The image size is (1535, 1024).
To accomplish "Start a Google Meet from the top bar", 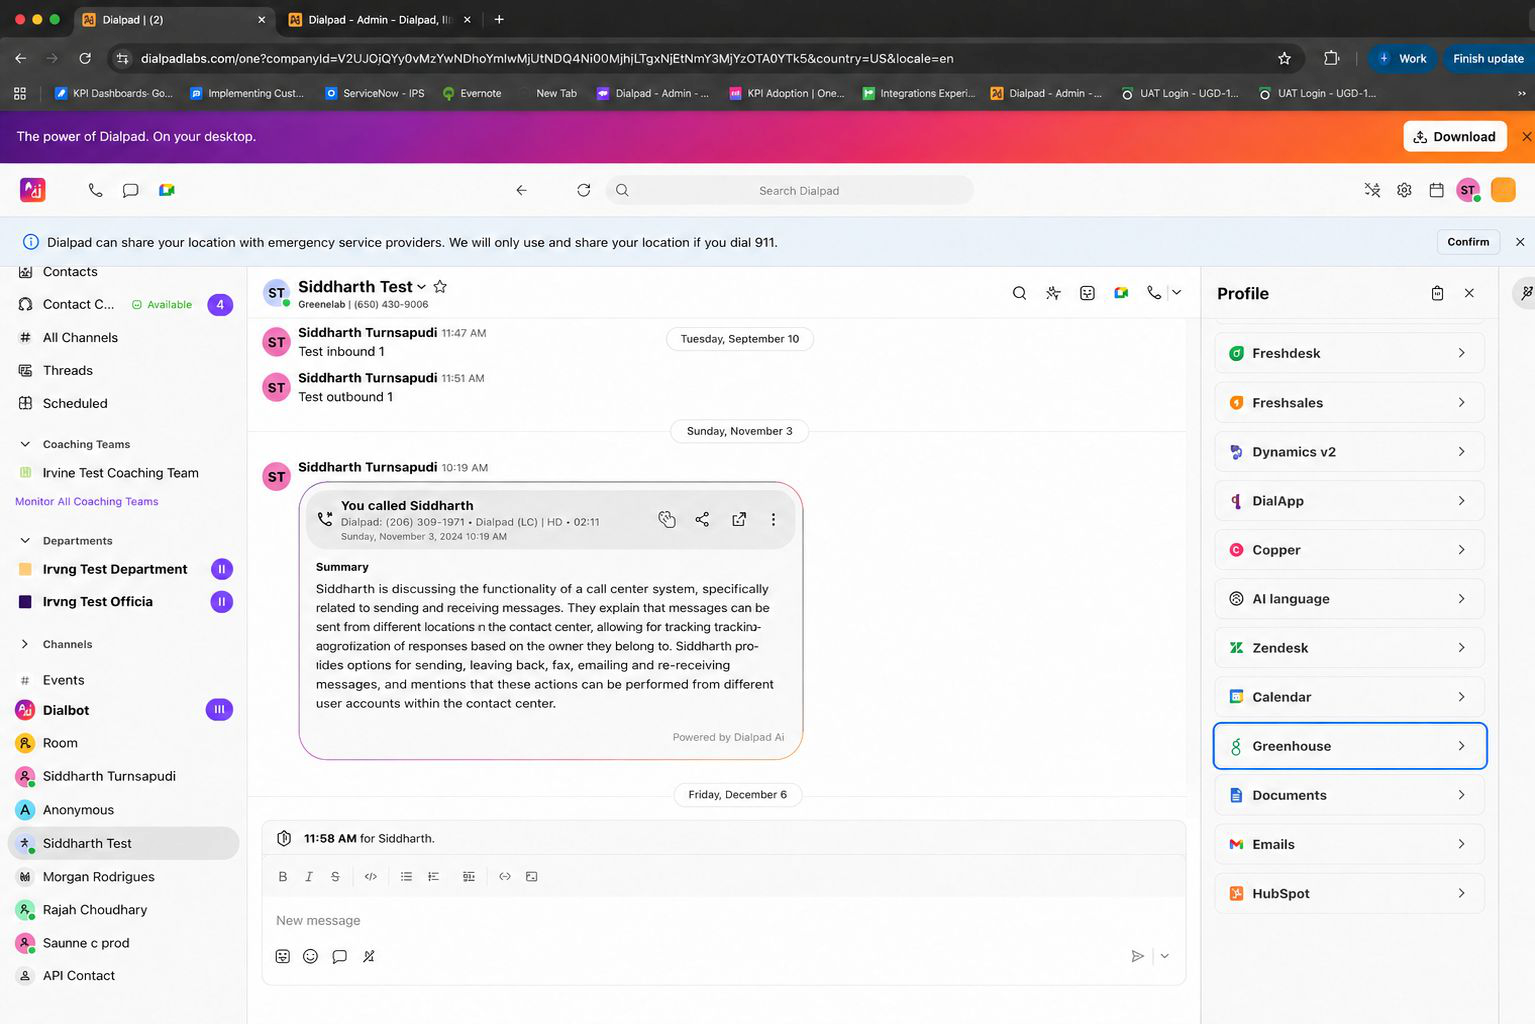I will [167, 190].
